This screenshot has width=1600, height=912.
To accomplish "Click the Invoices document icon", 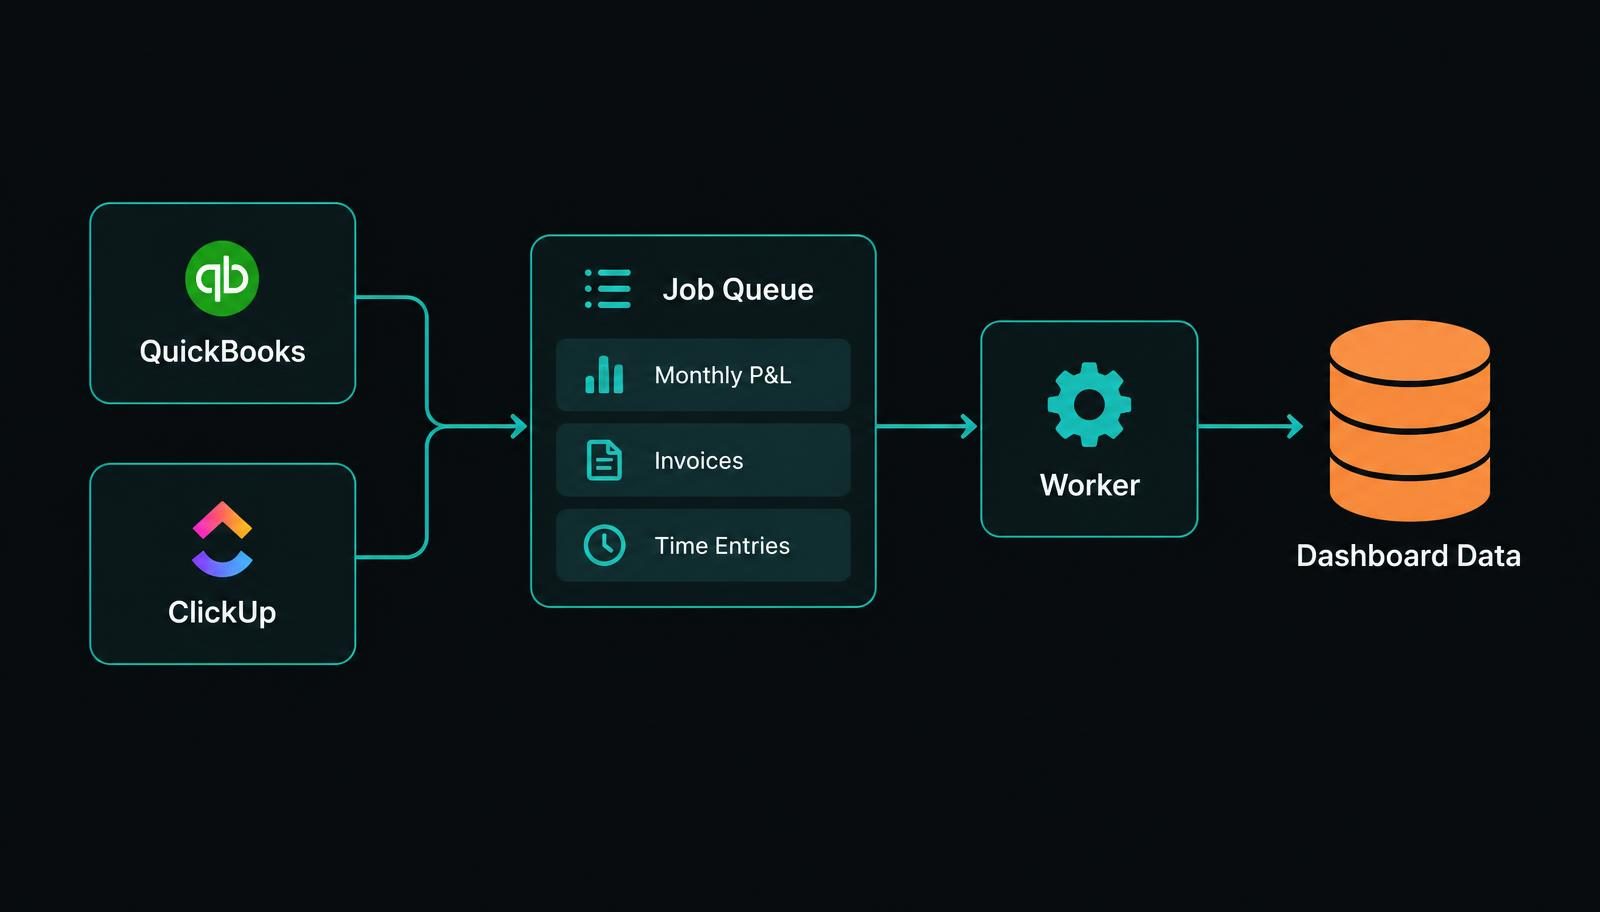I will point(604,460).
